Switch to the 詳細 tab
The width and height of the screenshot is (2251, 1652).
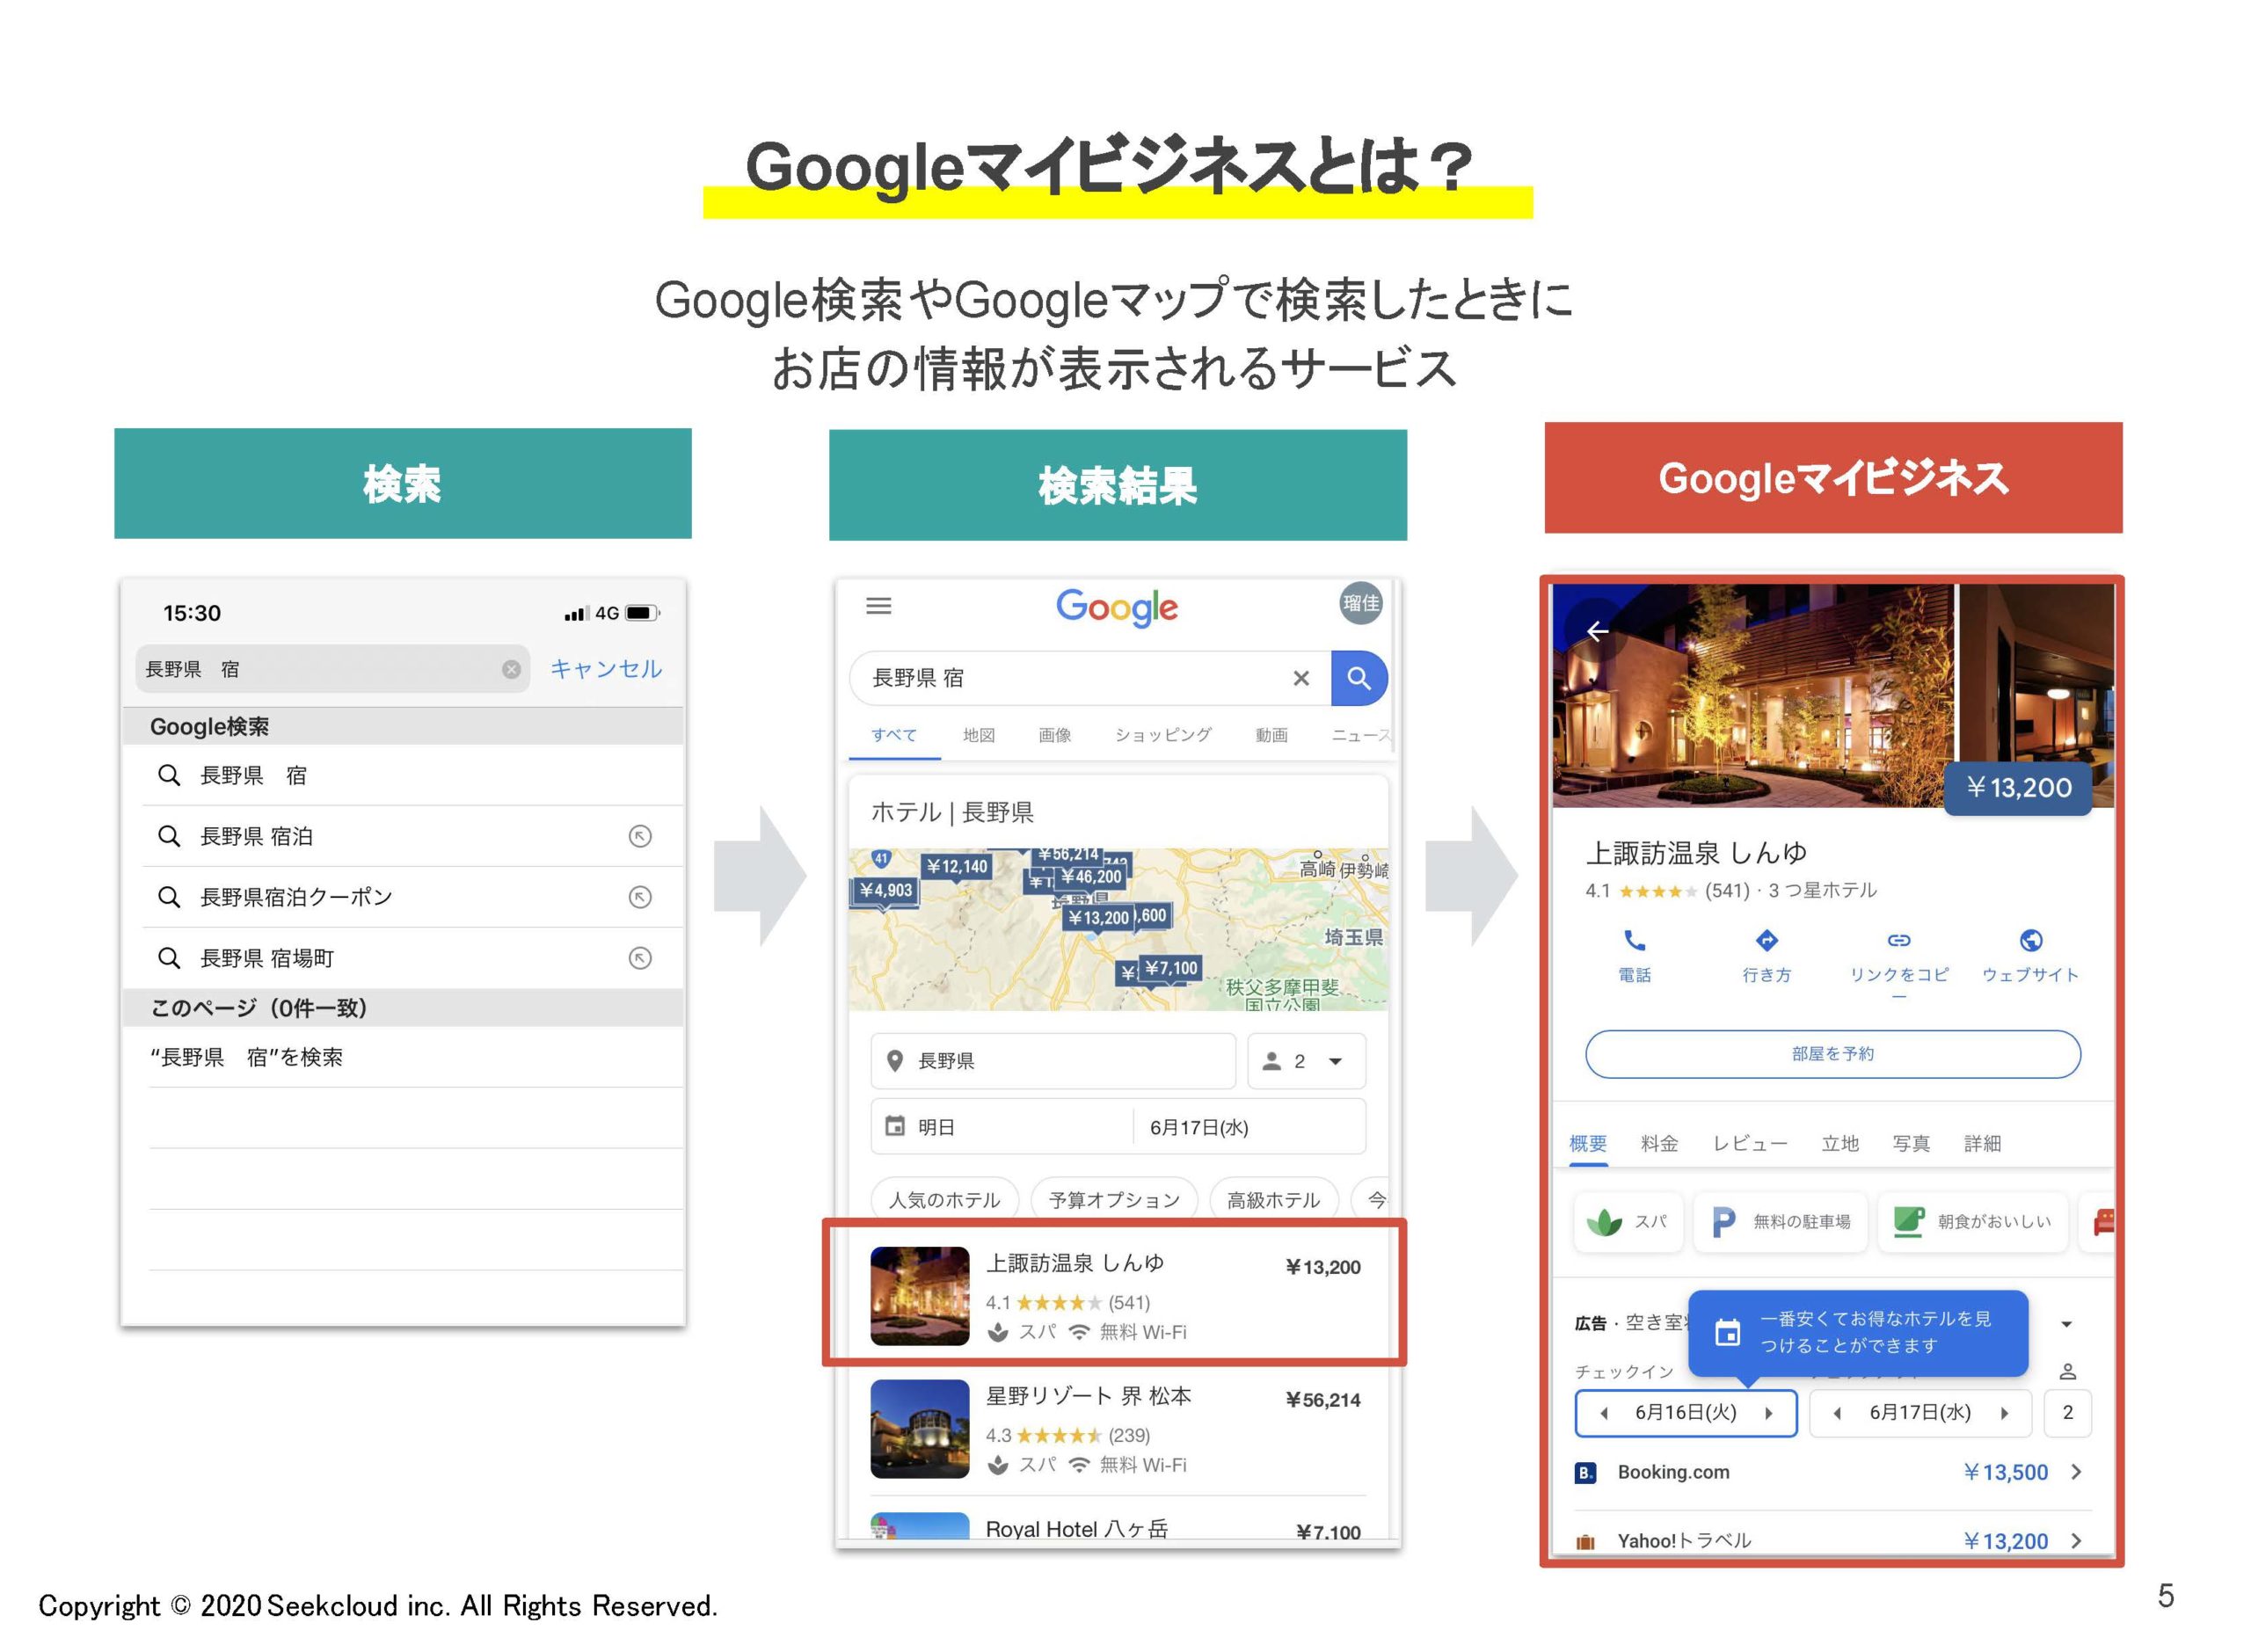point(1982,1144)
